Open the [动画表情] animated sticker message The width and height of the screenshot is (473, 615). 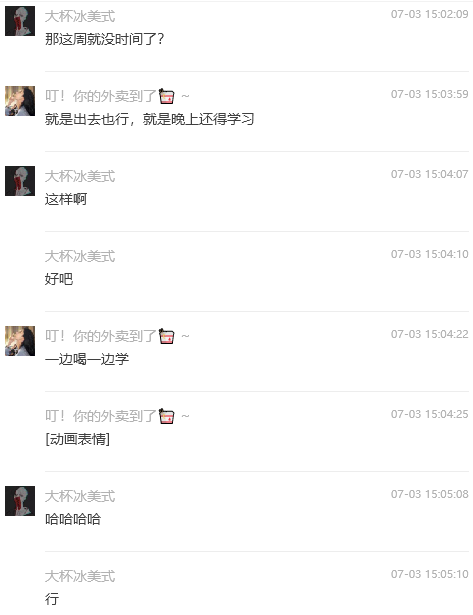pyautogui.click(x=77, y=439)
